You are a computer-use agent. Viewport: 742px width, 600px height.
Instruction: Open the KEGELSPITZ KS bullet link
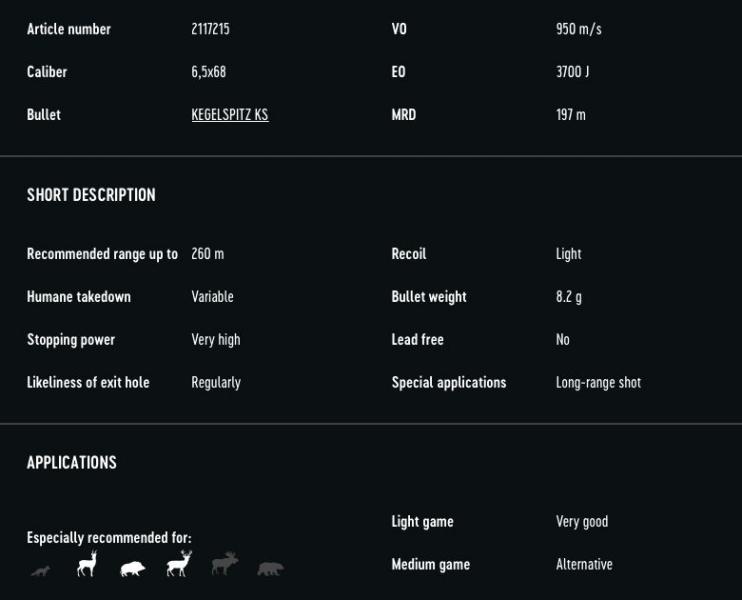(x=230, y=115)
